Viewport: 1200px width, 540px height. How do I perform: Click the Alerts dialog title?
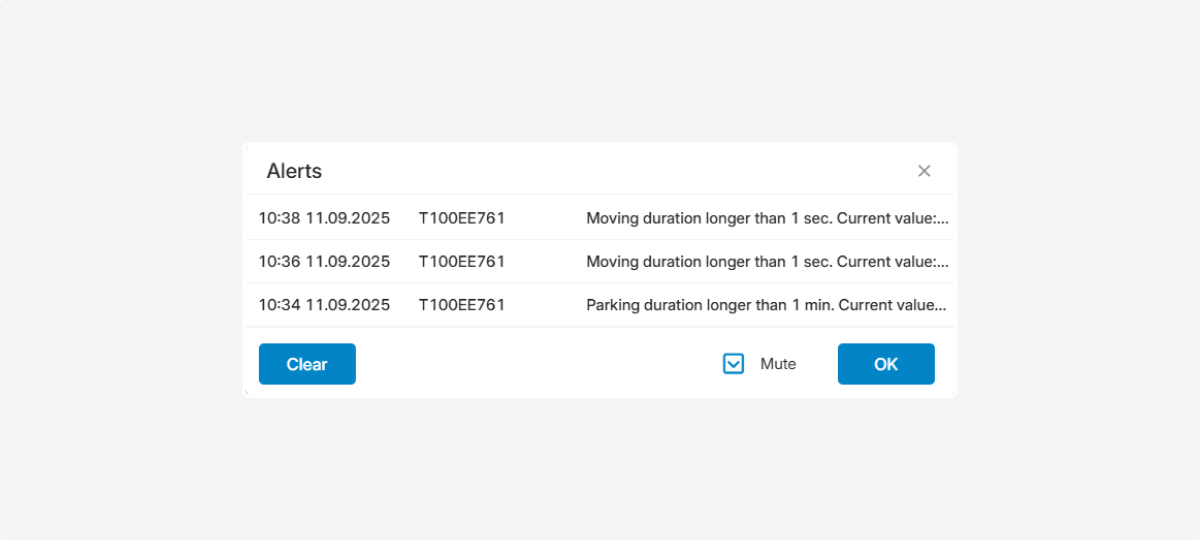[x=294, y=171]
